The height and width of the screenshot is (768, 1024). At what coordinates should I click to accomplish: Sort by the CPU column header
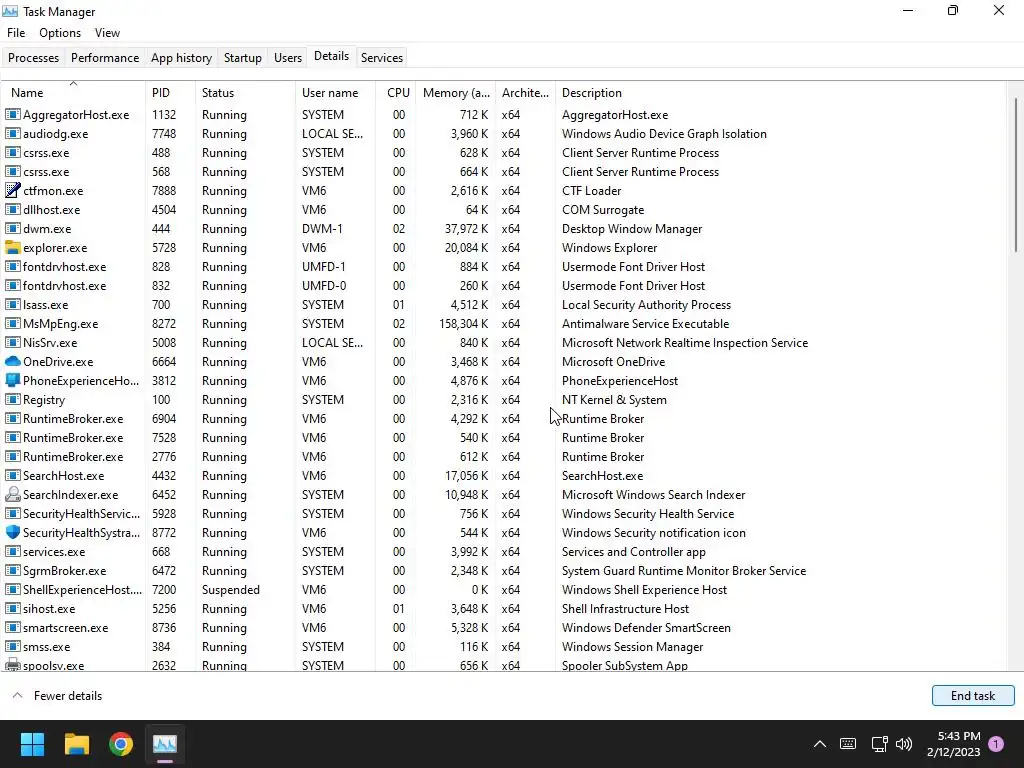[396, 93]
